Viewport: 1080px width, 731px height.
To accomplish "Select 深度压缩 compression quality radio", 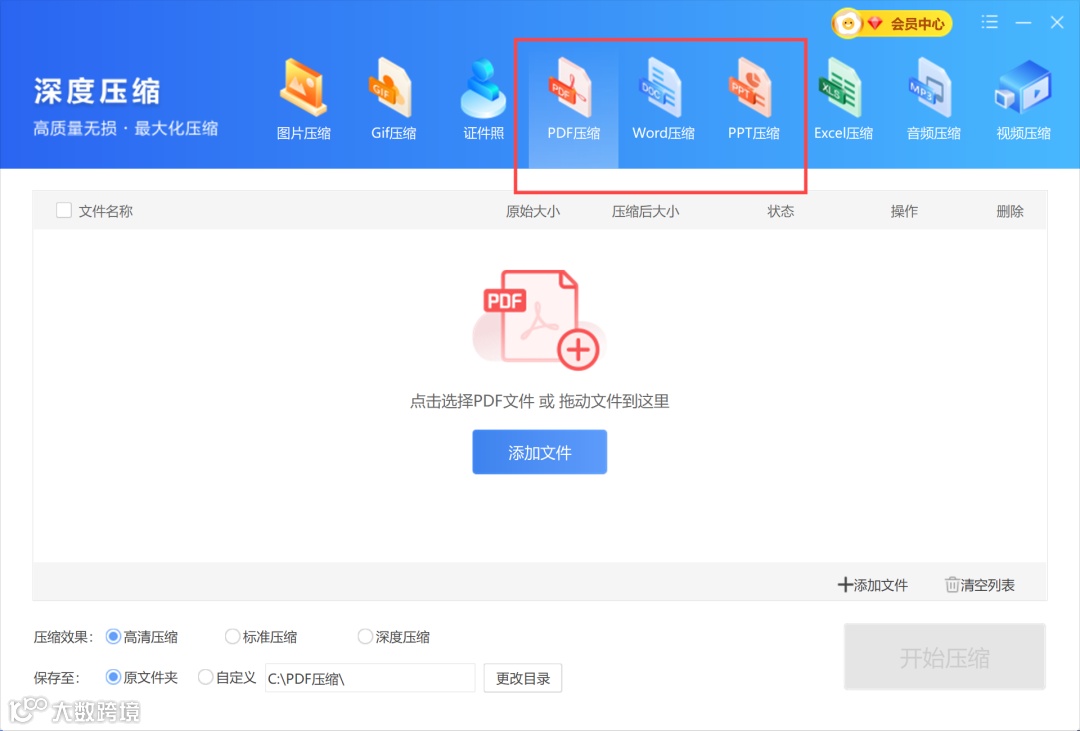I will [x=394, y=637].
